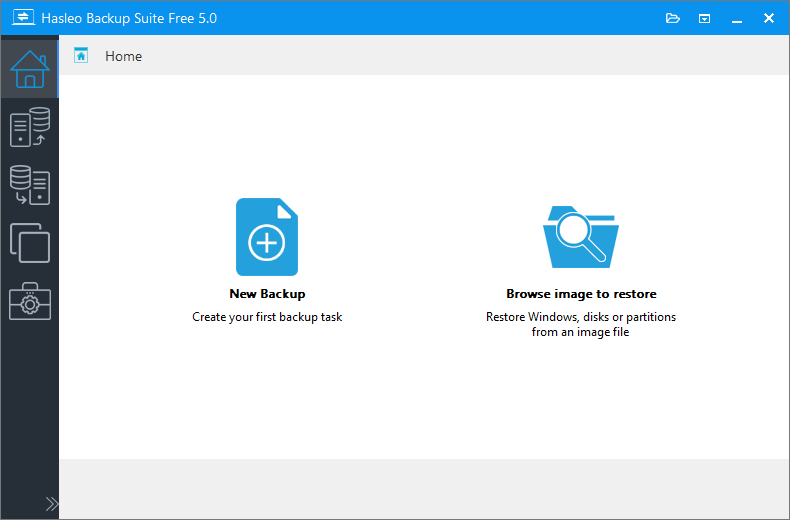790x520 pixels.
Task: Click the Home breadcrumb text
Action: point(123,56)
